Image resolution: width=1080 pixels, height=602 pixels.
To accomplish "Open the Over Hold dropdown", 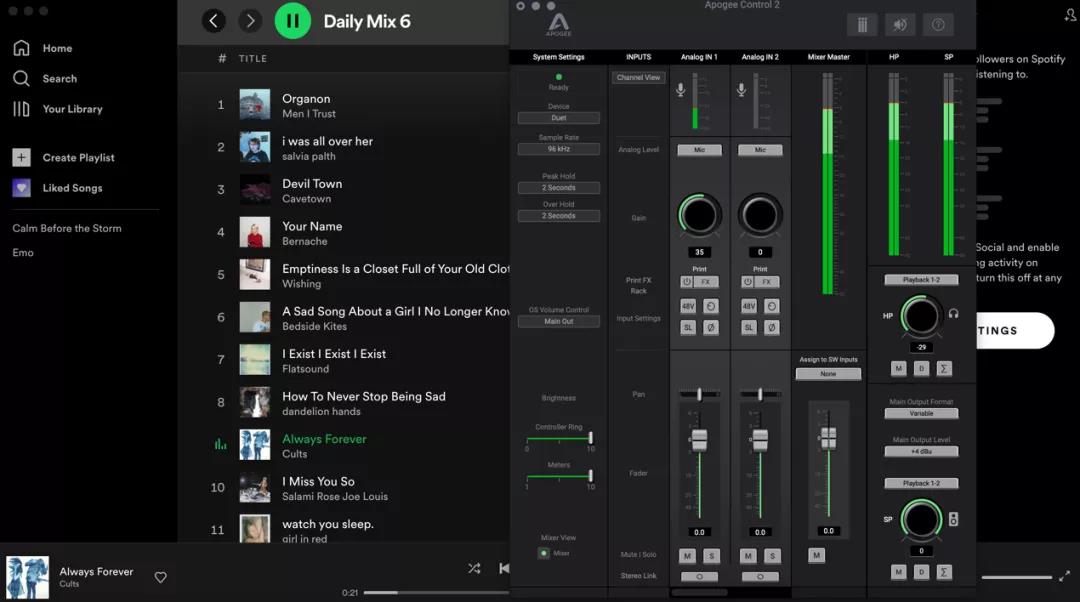I will pyautogui.click(x=559, y=216).
